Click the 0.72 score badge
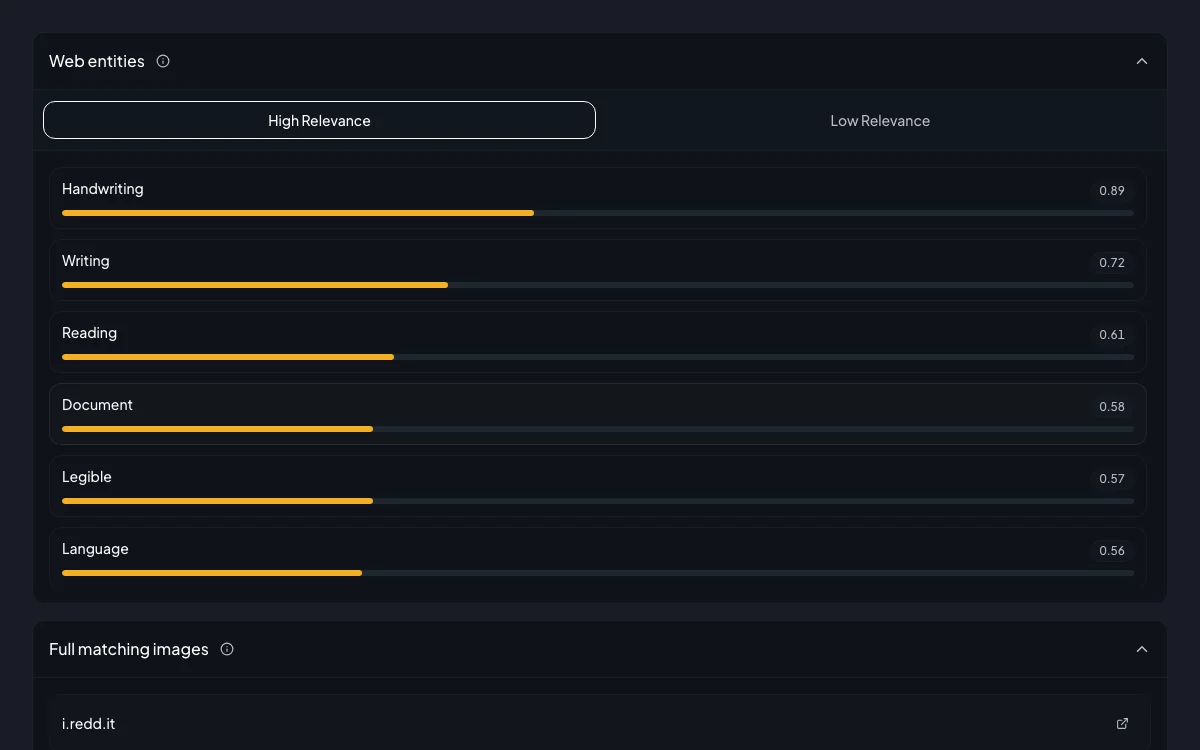 (x=1112, y=262)
